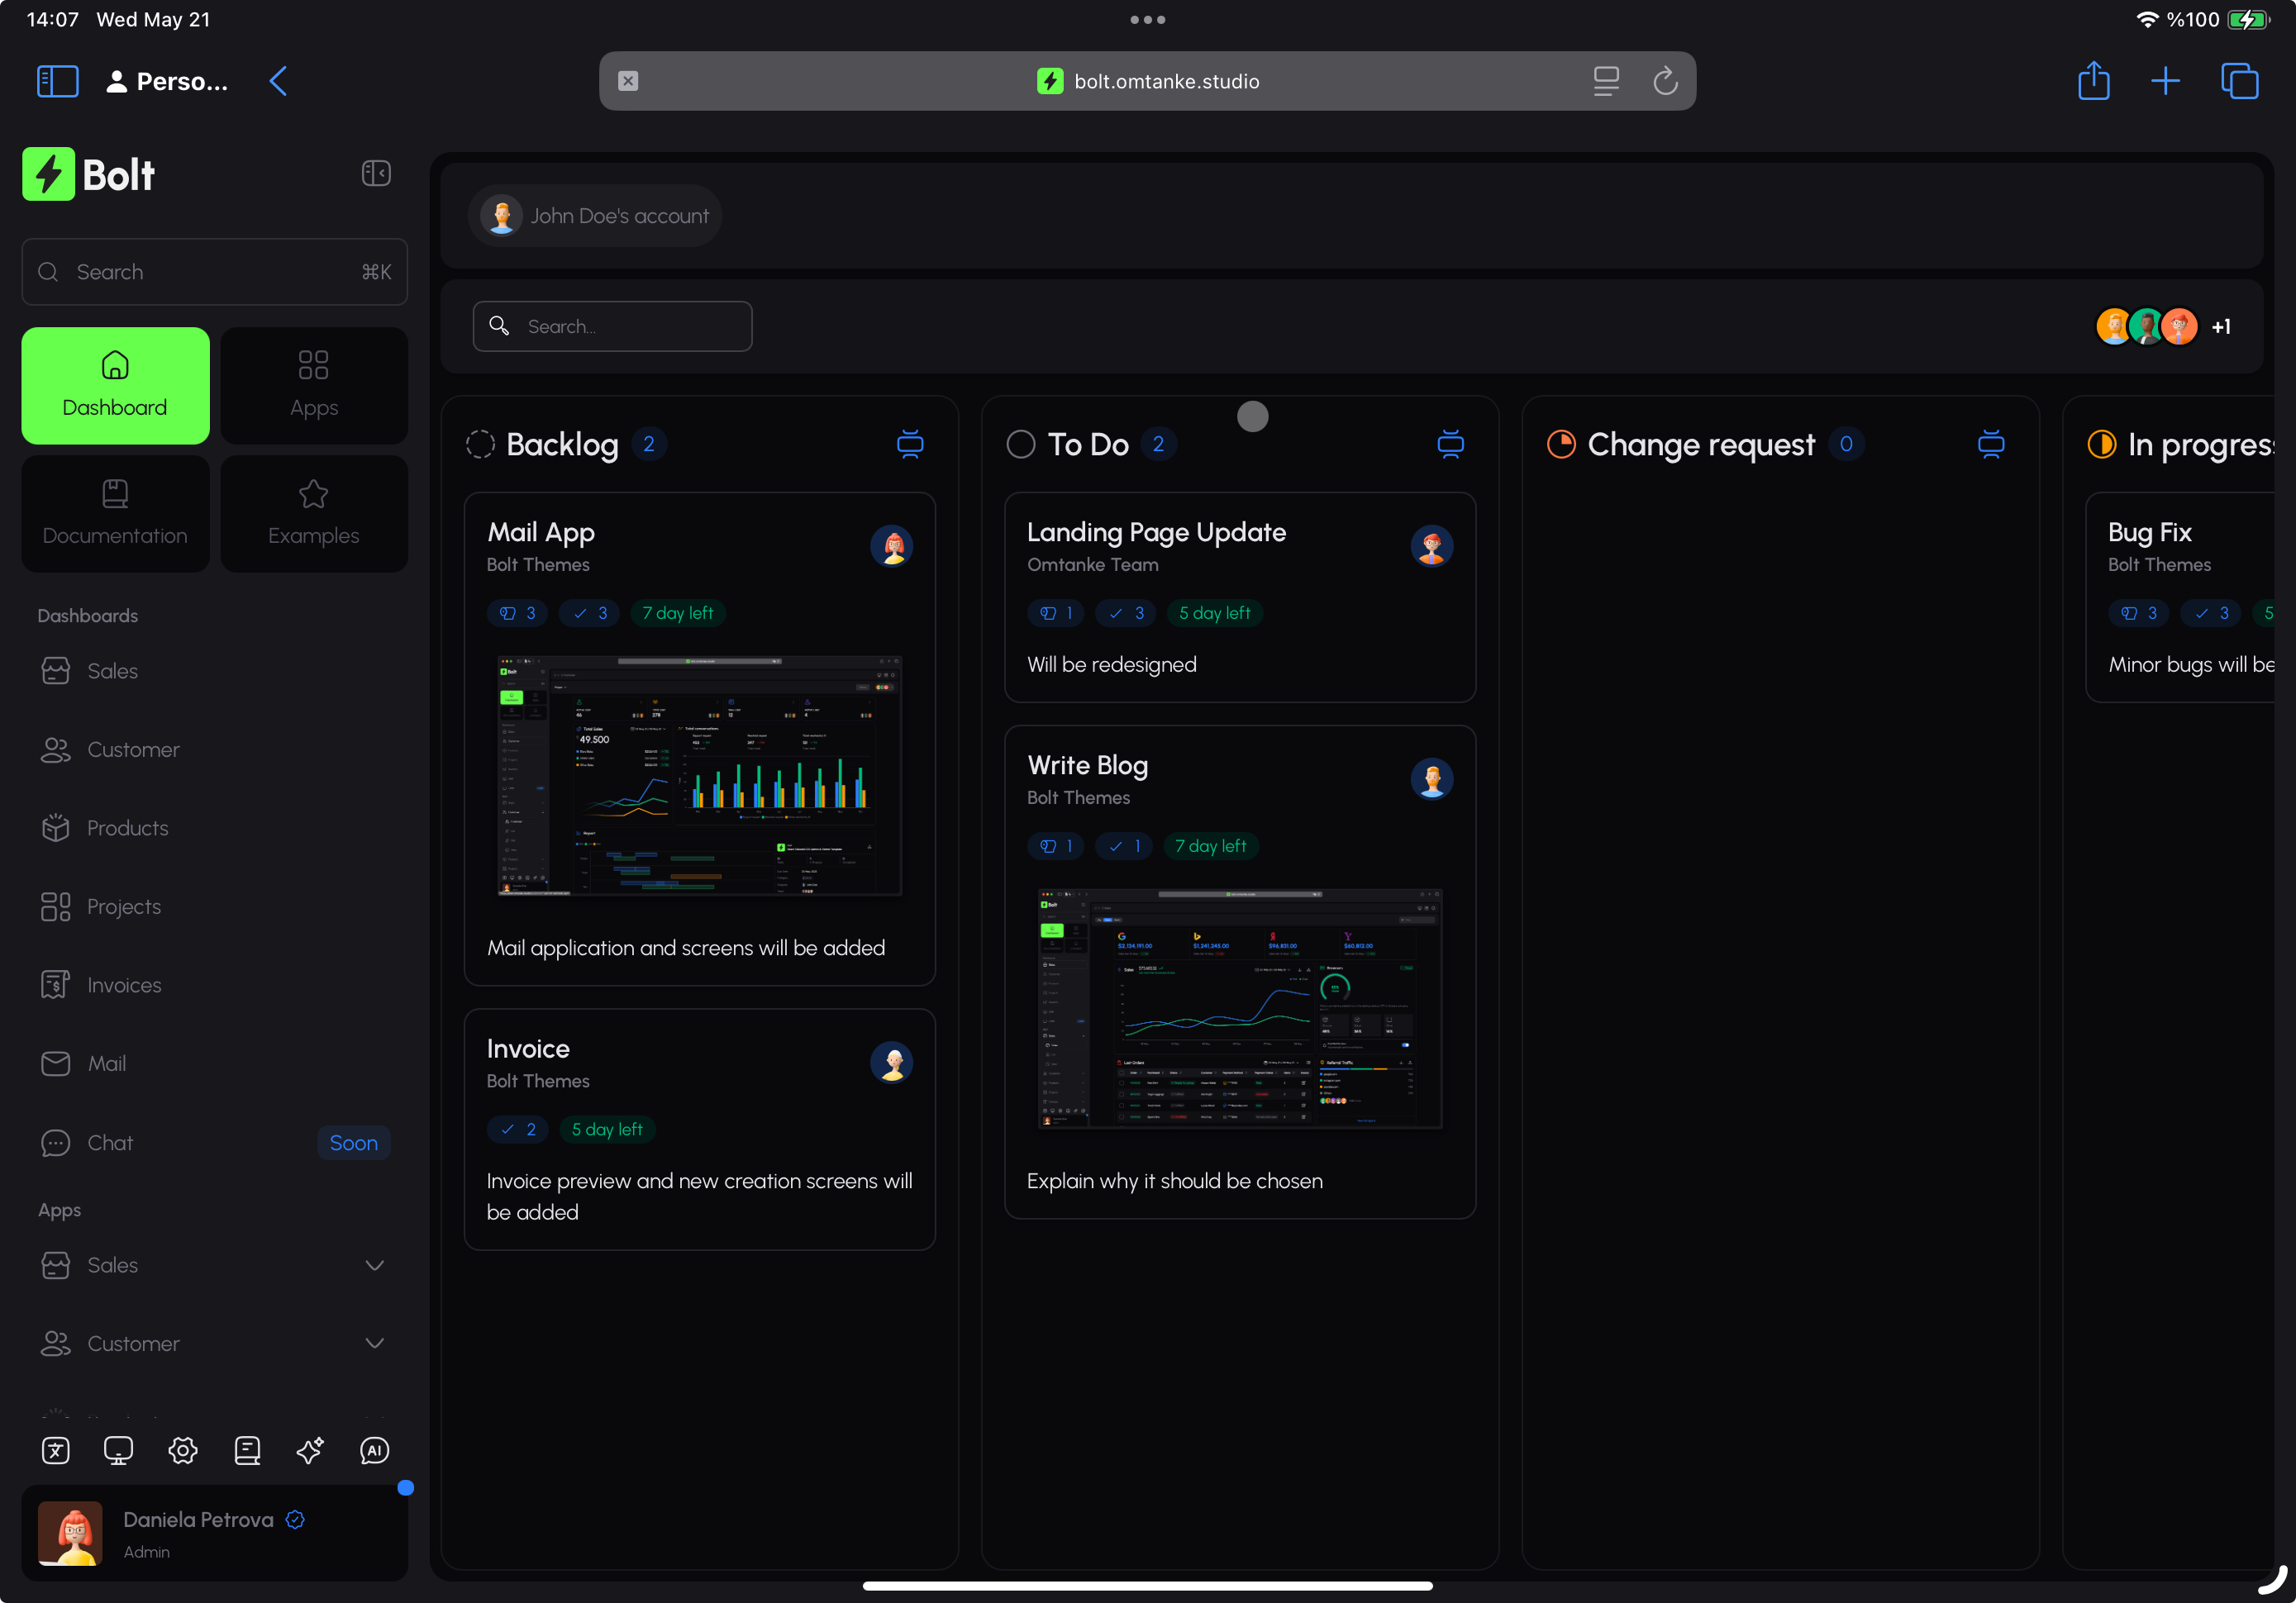Screen dimensions: 2296x1603
Task: Toggle Reader view in address bar
Action: [x=1605, y=81]
